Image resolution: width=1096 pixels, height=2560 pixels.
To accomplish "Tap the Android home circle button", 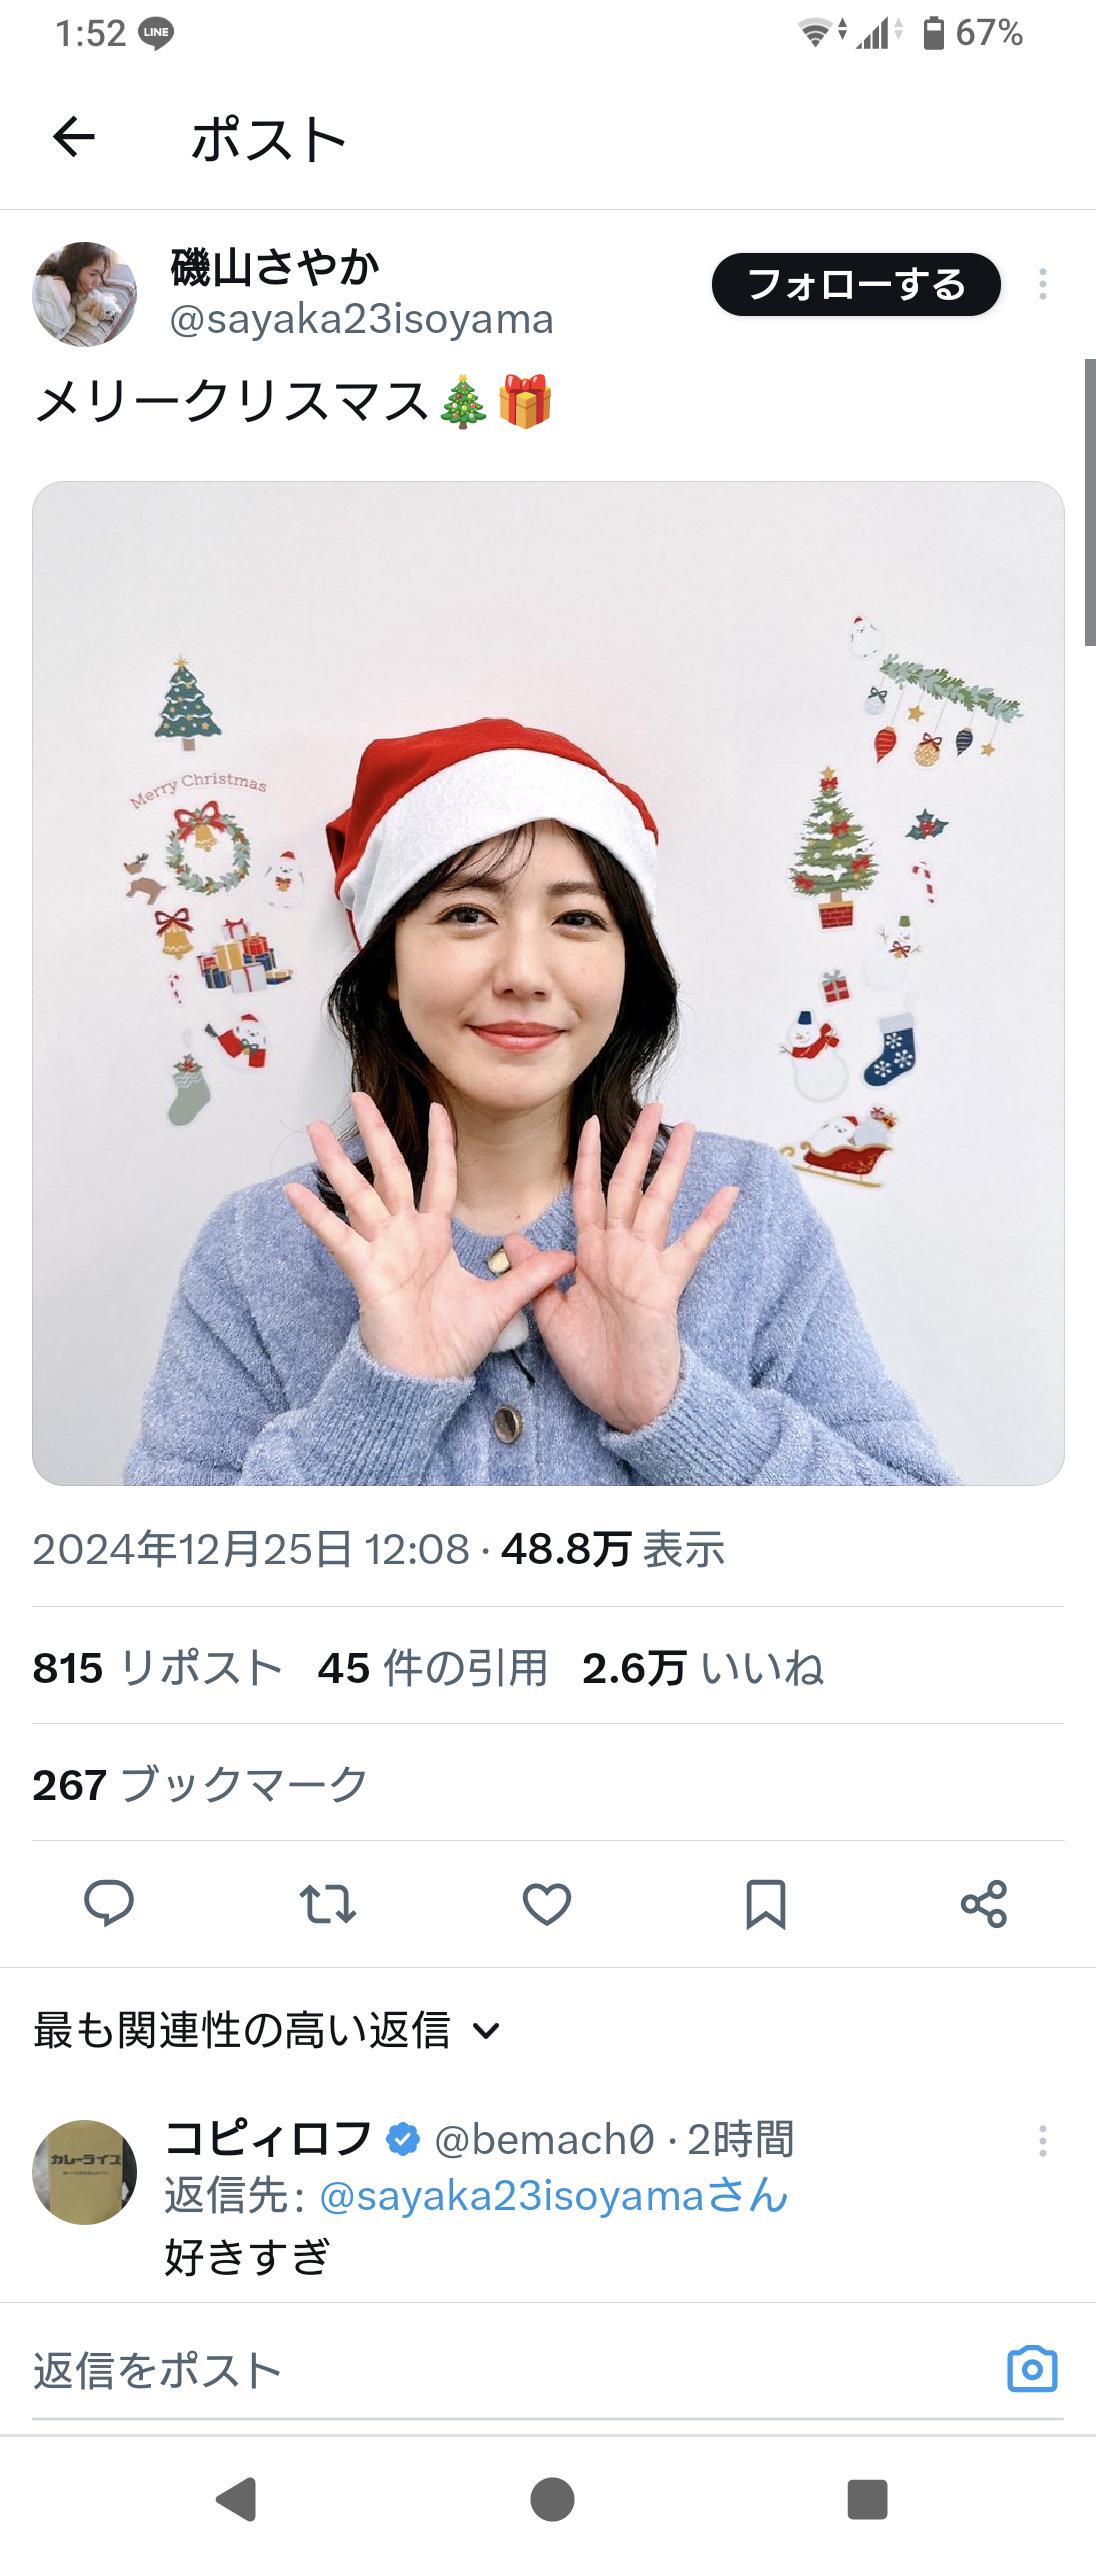I will (x=552, y=2499).
